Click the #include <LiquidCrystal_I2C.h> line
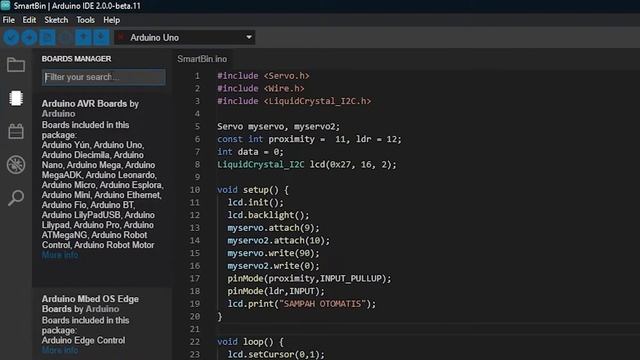 click(294, 101)
